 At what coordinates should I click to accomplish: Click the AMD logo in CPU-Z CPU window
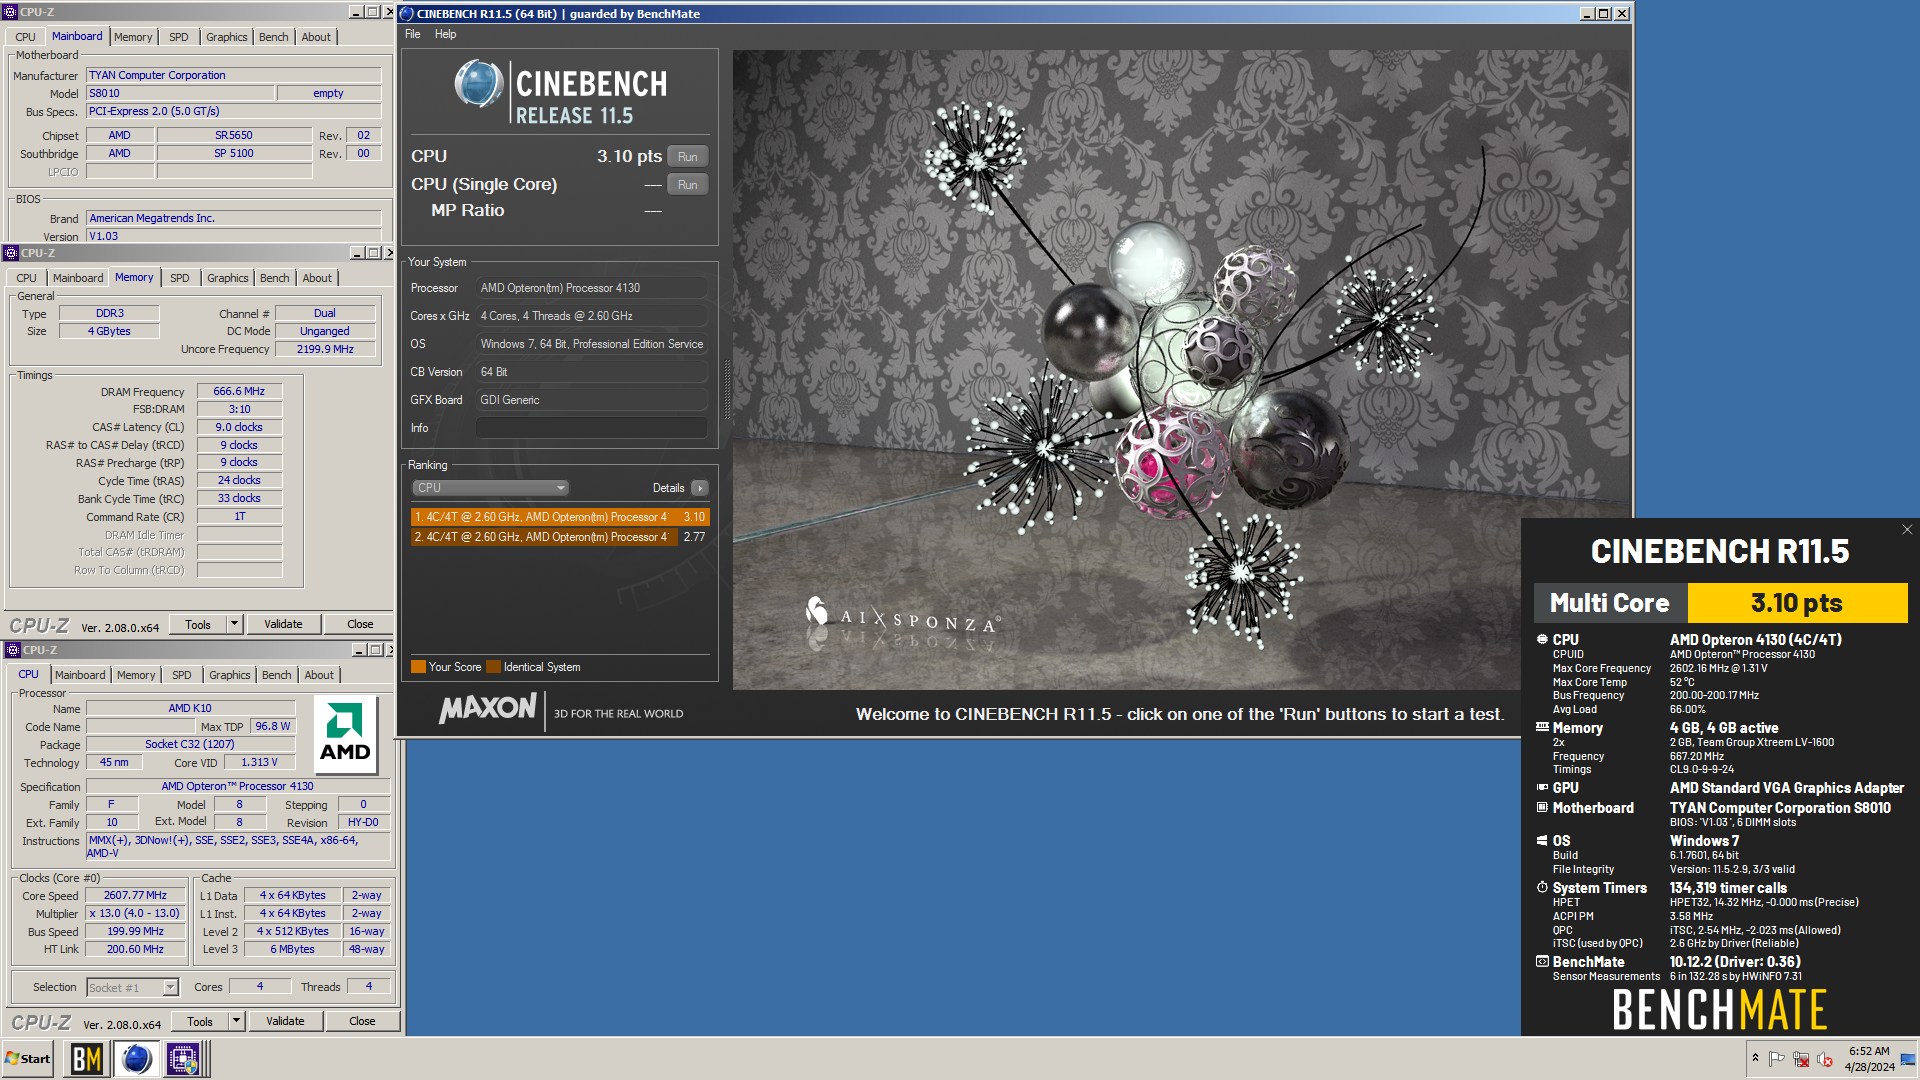[345, 735]
